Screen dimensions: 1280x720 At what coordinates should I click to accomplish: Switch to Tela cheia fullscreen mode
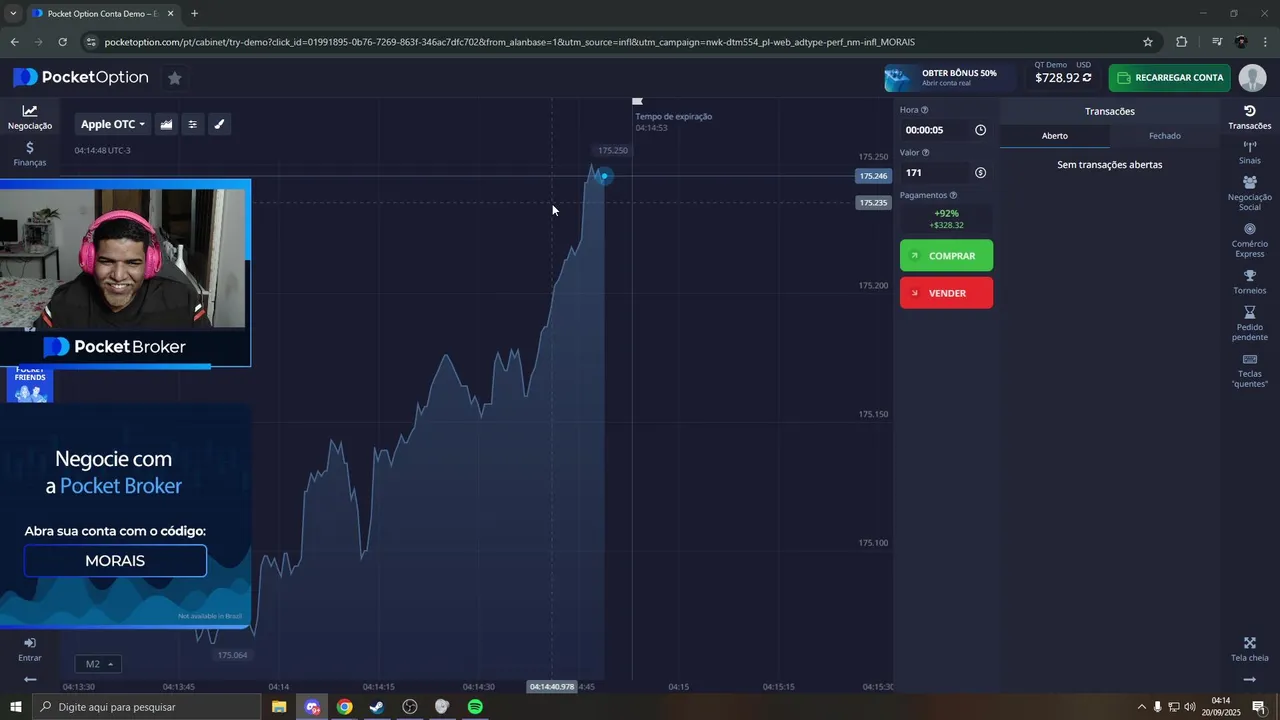coord(1250,650)
